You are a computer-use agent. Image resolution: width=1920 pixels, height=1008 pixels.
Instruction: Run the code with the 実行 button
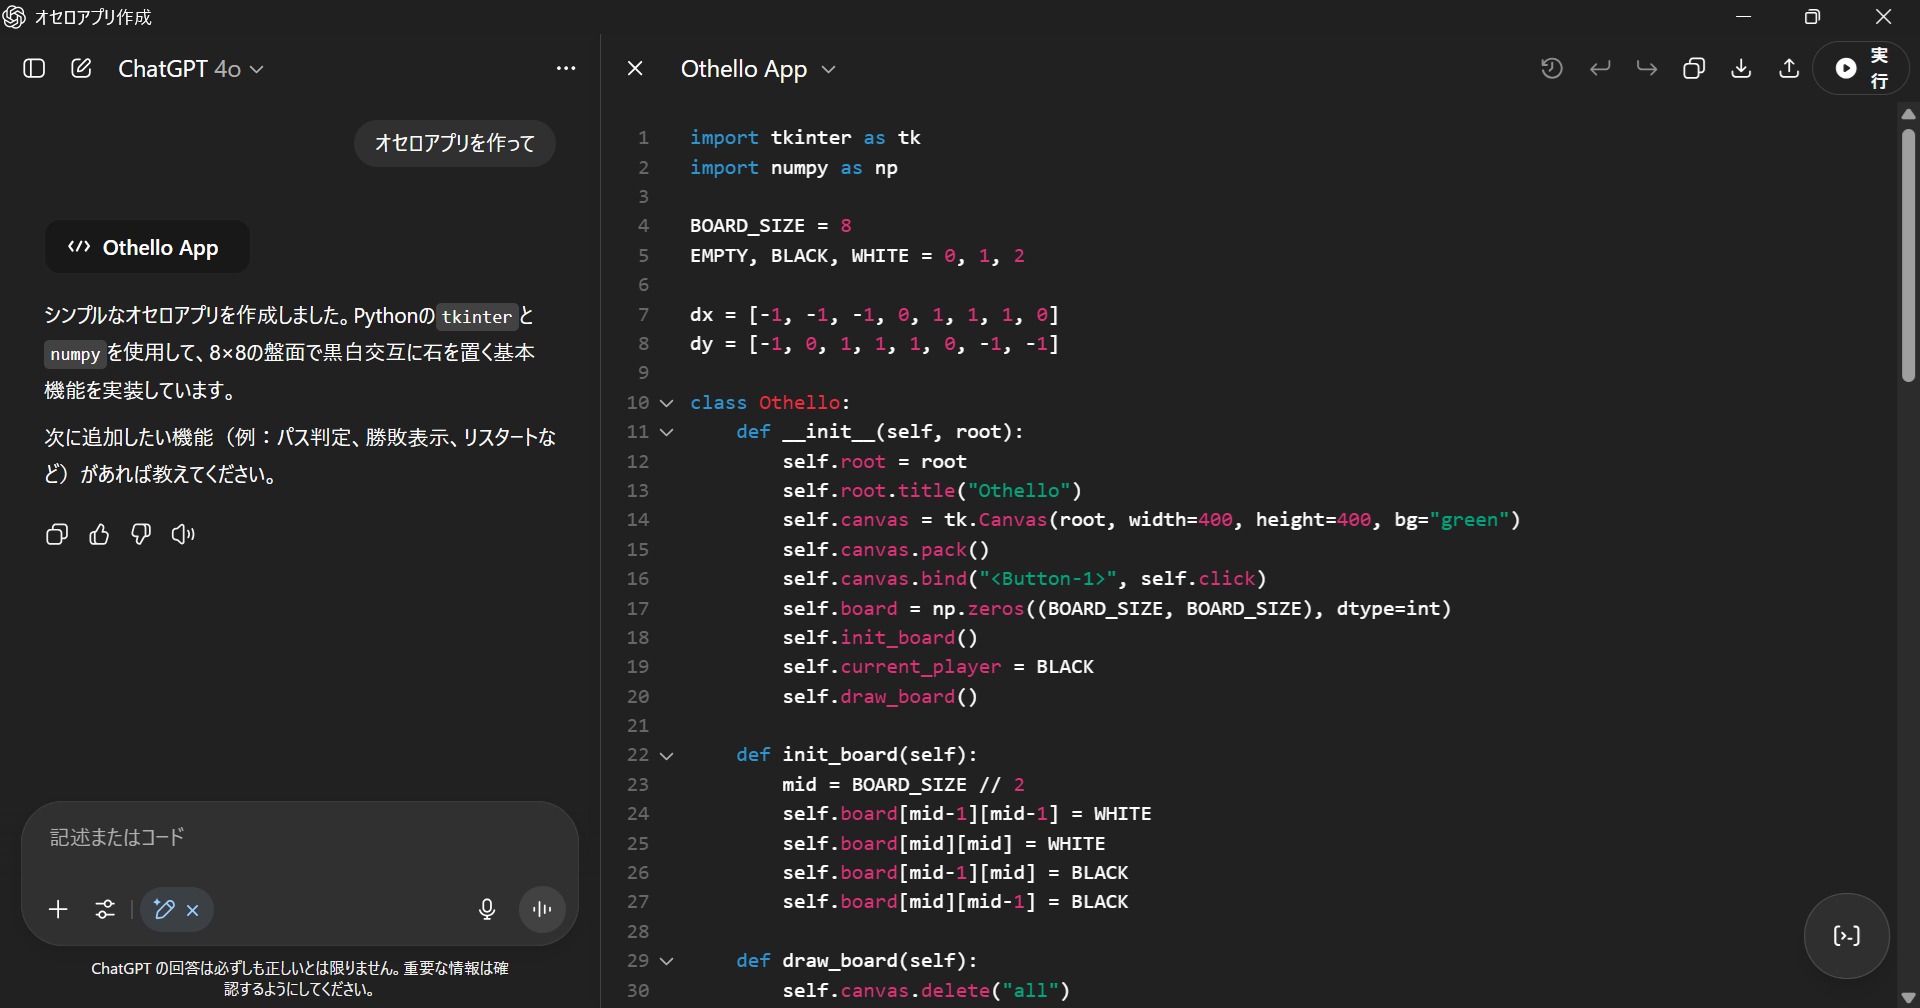[1861, 68]
